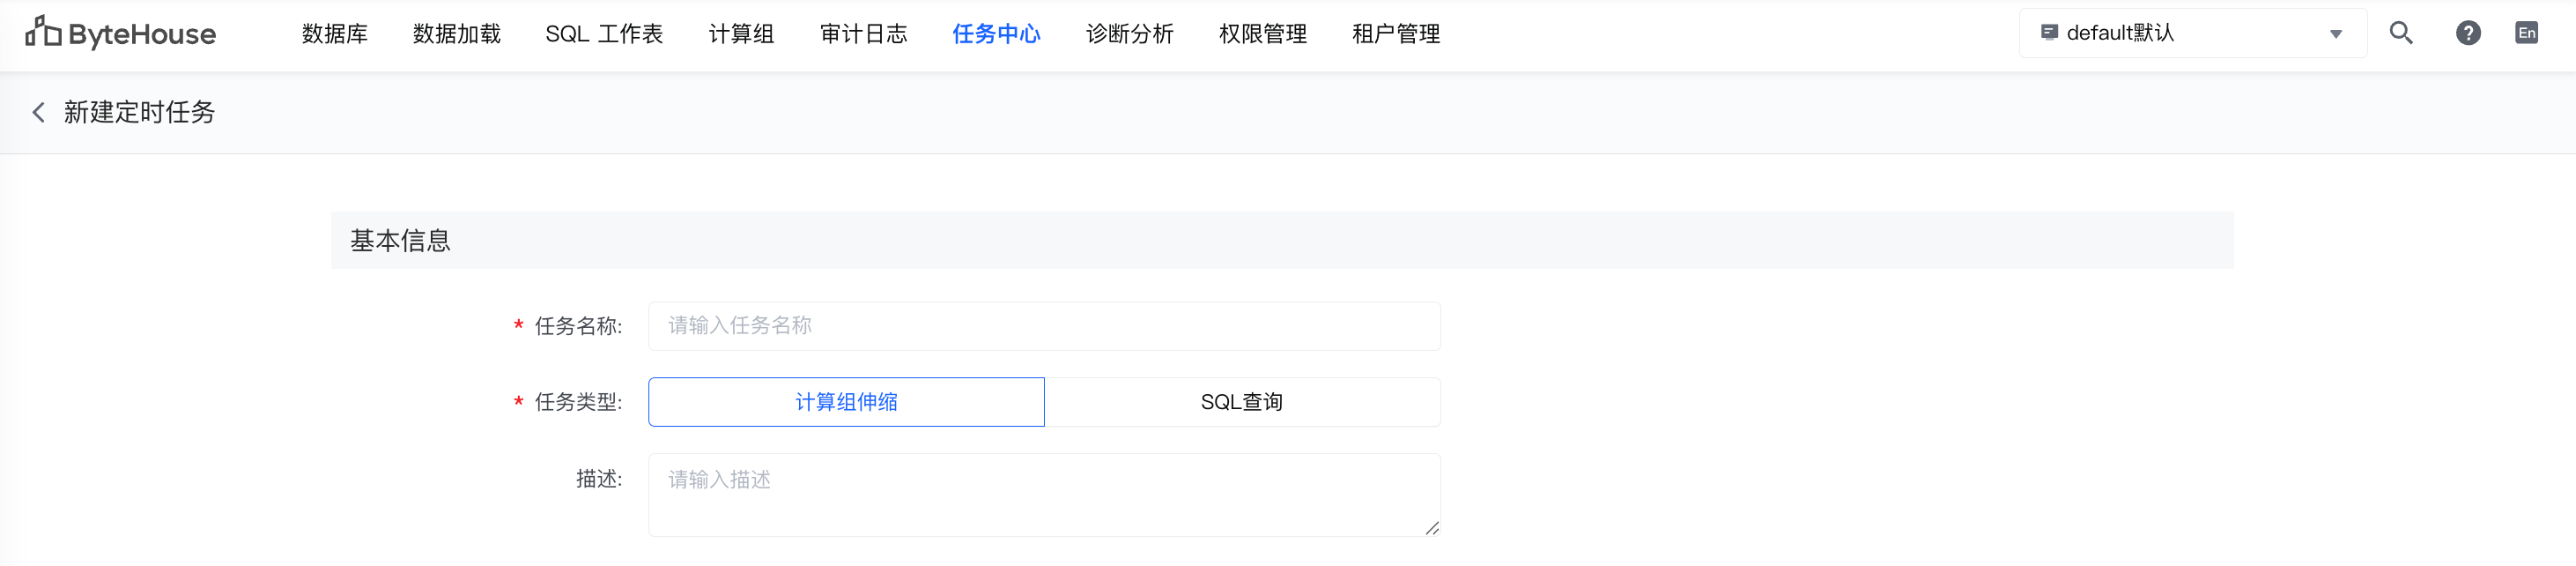Open the search magnifier icon
The width and height of the screenshot is (2576, 566).
(2401, 33)
